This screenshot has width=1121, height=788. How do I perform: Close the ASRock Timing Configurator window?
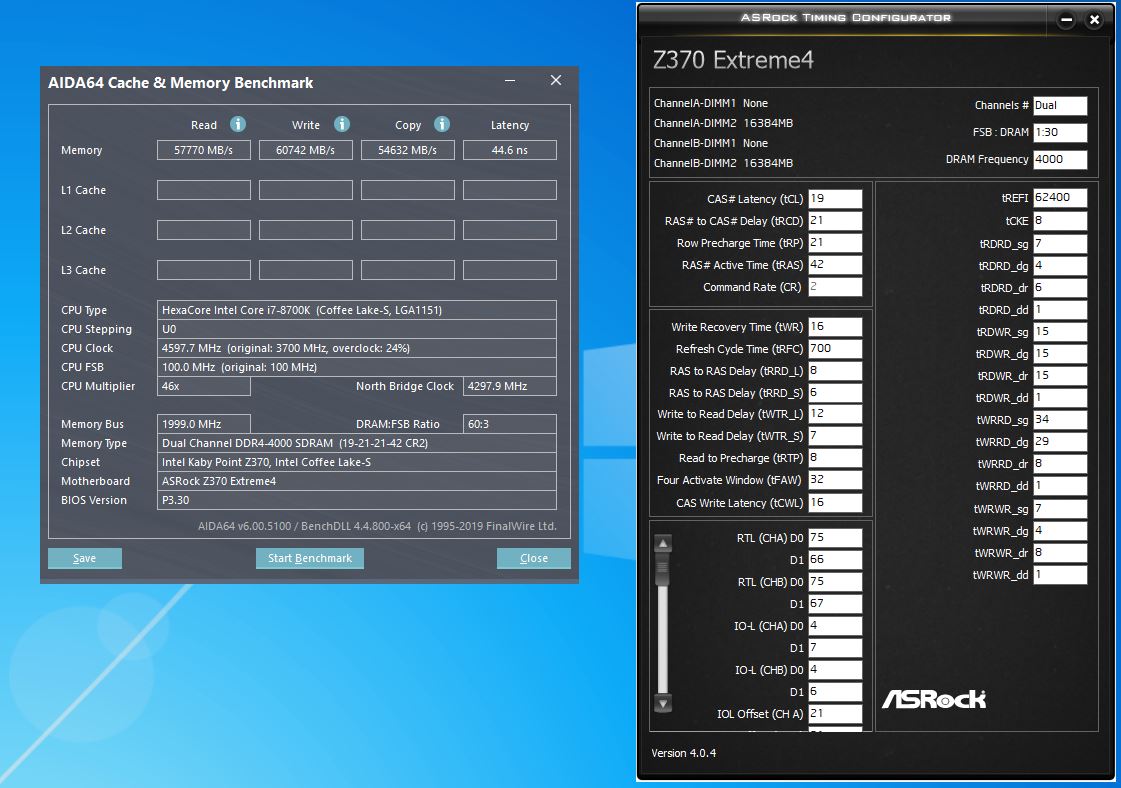[x=1094, y=20]
